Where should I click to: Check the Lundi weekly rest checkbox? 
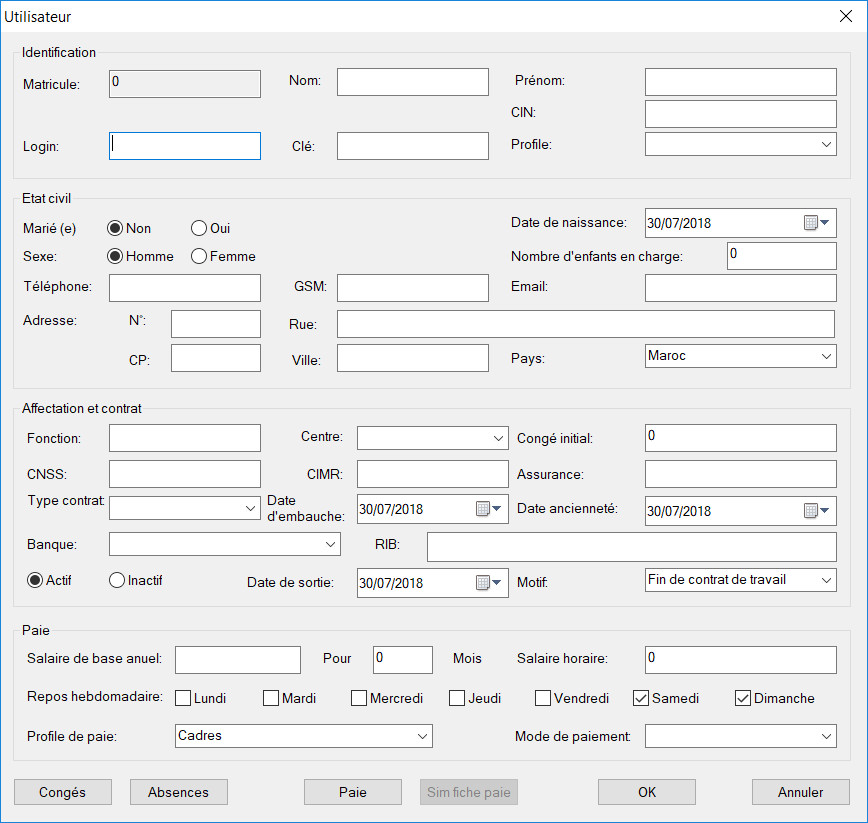(x=184, y=698)
